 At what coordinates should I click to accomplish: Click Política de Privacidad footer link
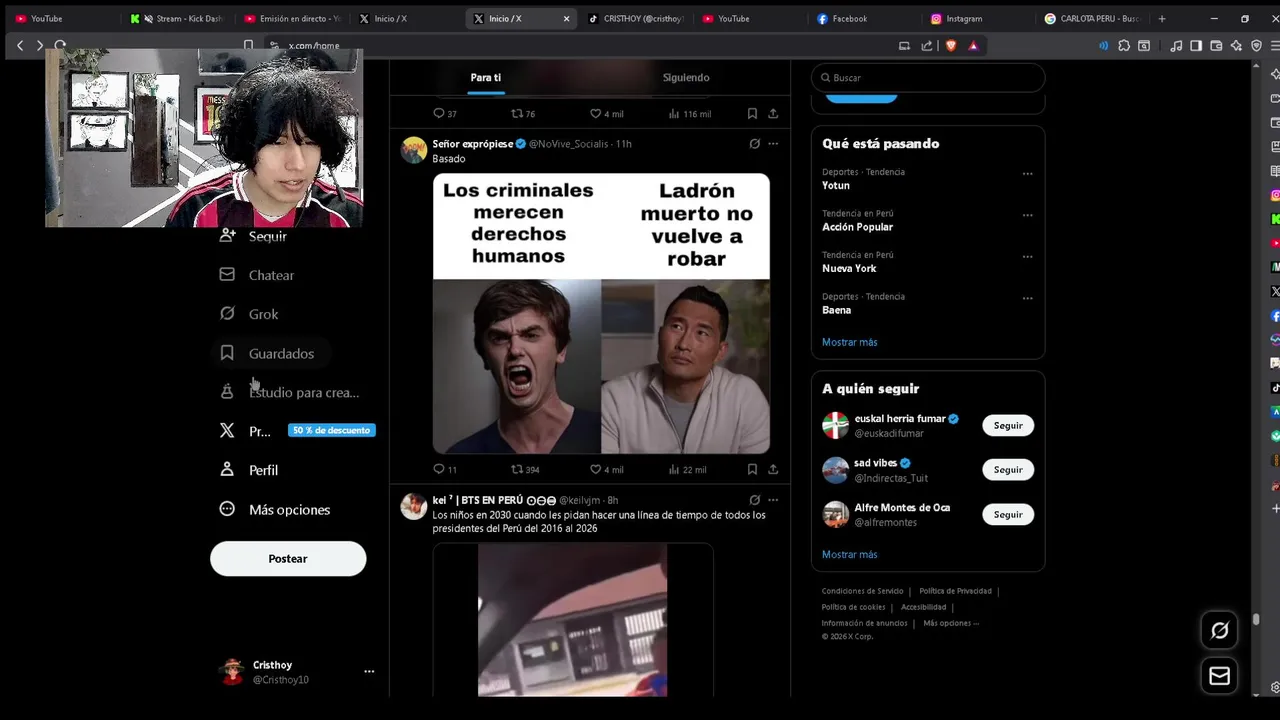[955, 591]
